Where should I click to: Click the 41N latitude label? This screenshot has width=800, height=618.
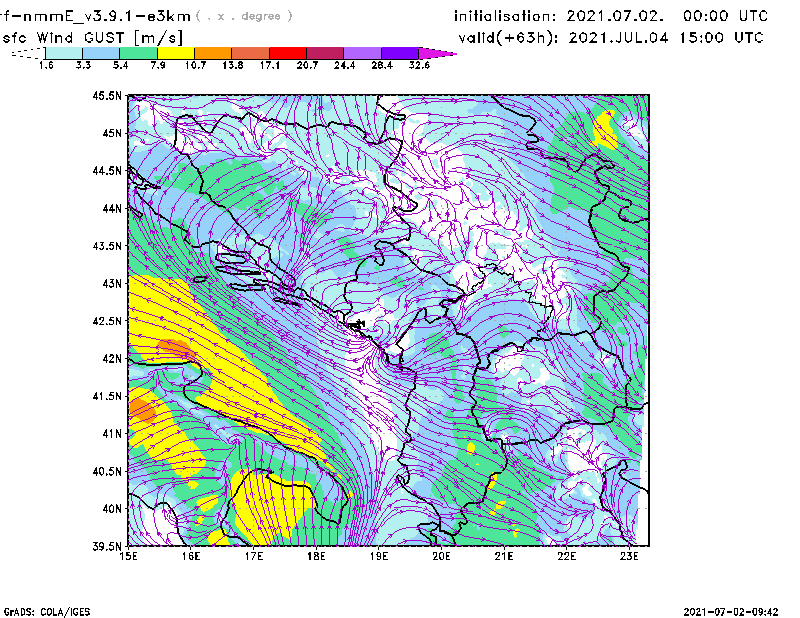pyautogui.click(x=112, y=434)
